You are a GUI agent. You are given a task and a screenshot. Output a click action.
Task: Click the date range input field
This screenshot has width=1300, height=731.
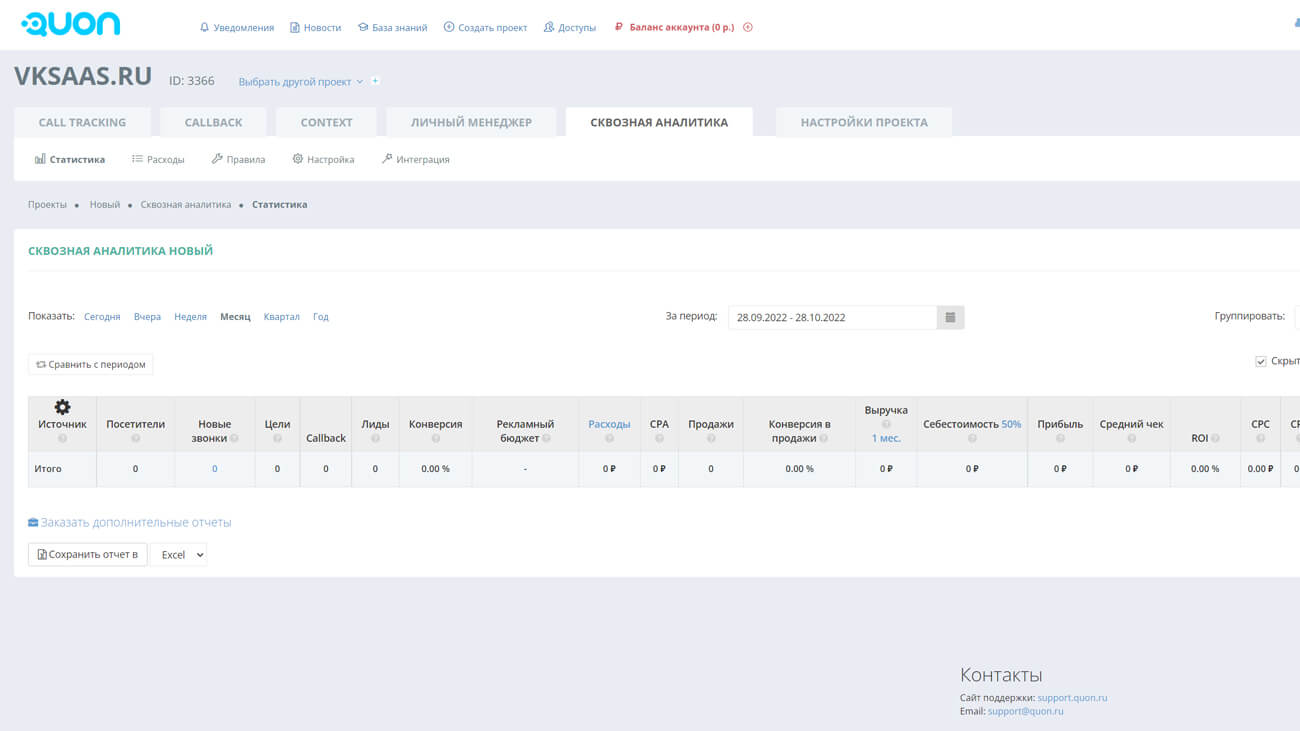[x=832, y=317]
